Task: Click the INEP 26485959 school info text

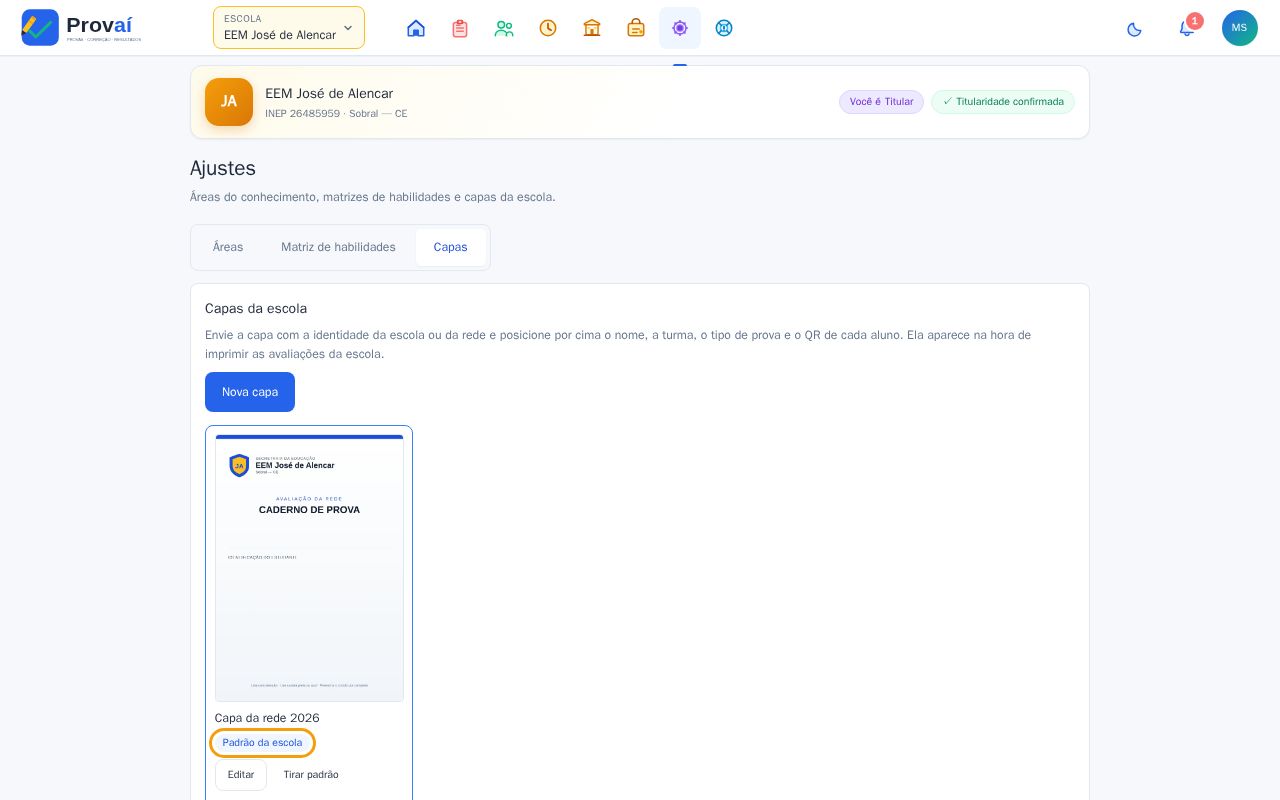Action: (x=336, y=114)
